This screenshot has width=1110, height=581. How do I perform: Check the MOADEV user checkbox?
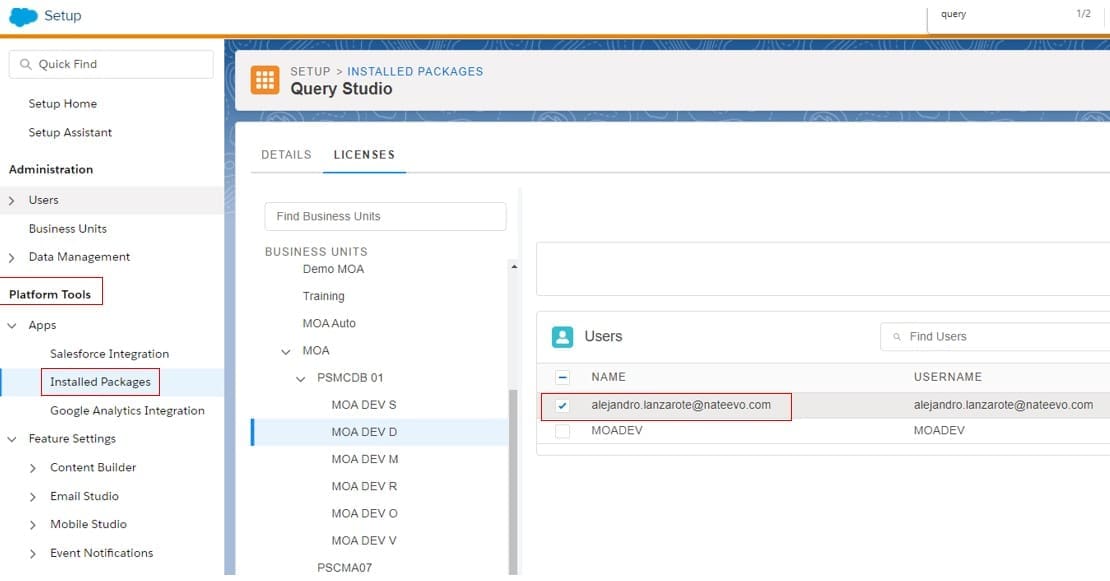(562, 431)
